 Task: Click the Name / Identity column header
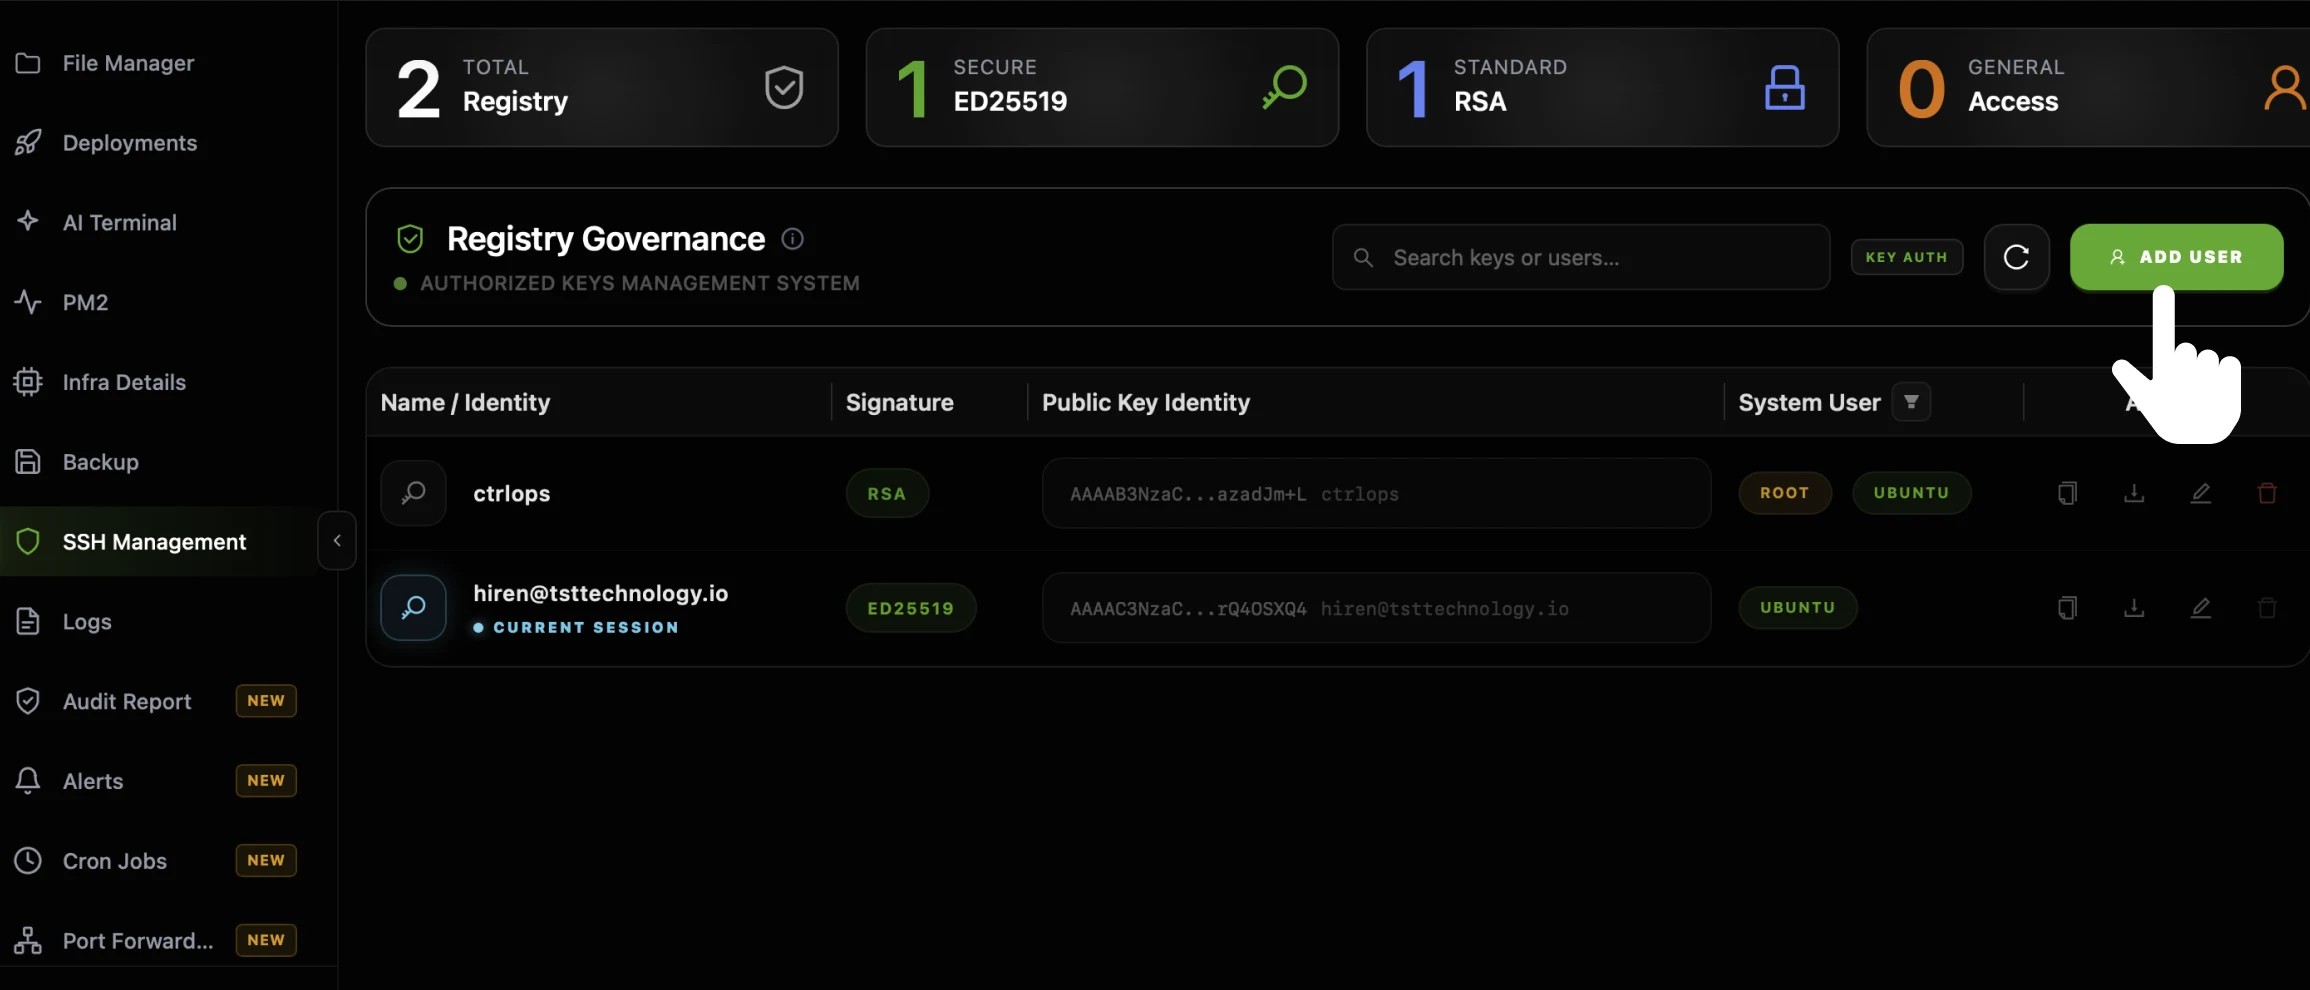point(465,402)
